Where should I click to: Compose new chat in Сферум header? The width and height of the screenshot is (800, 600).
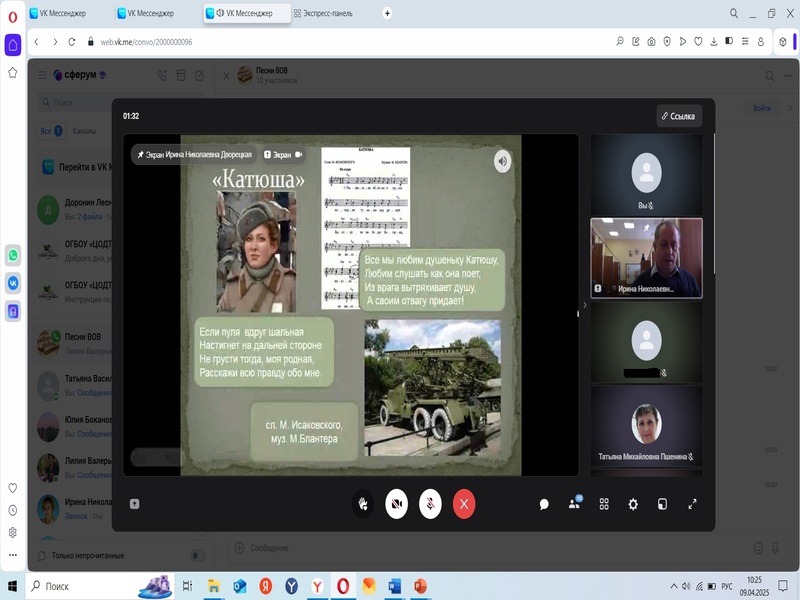point(200,76)
